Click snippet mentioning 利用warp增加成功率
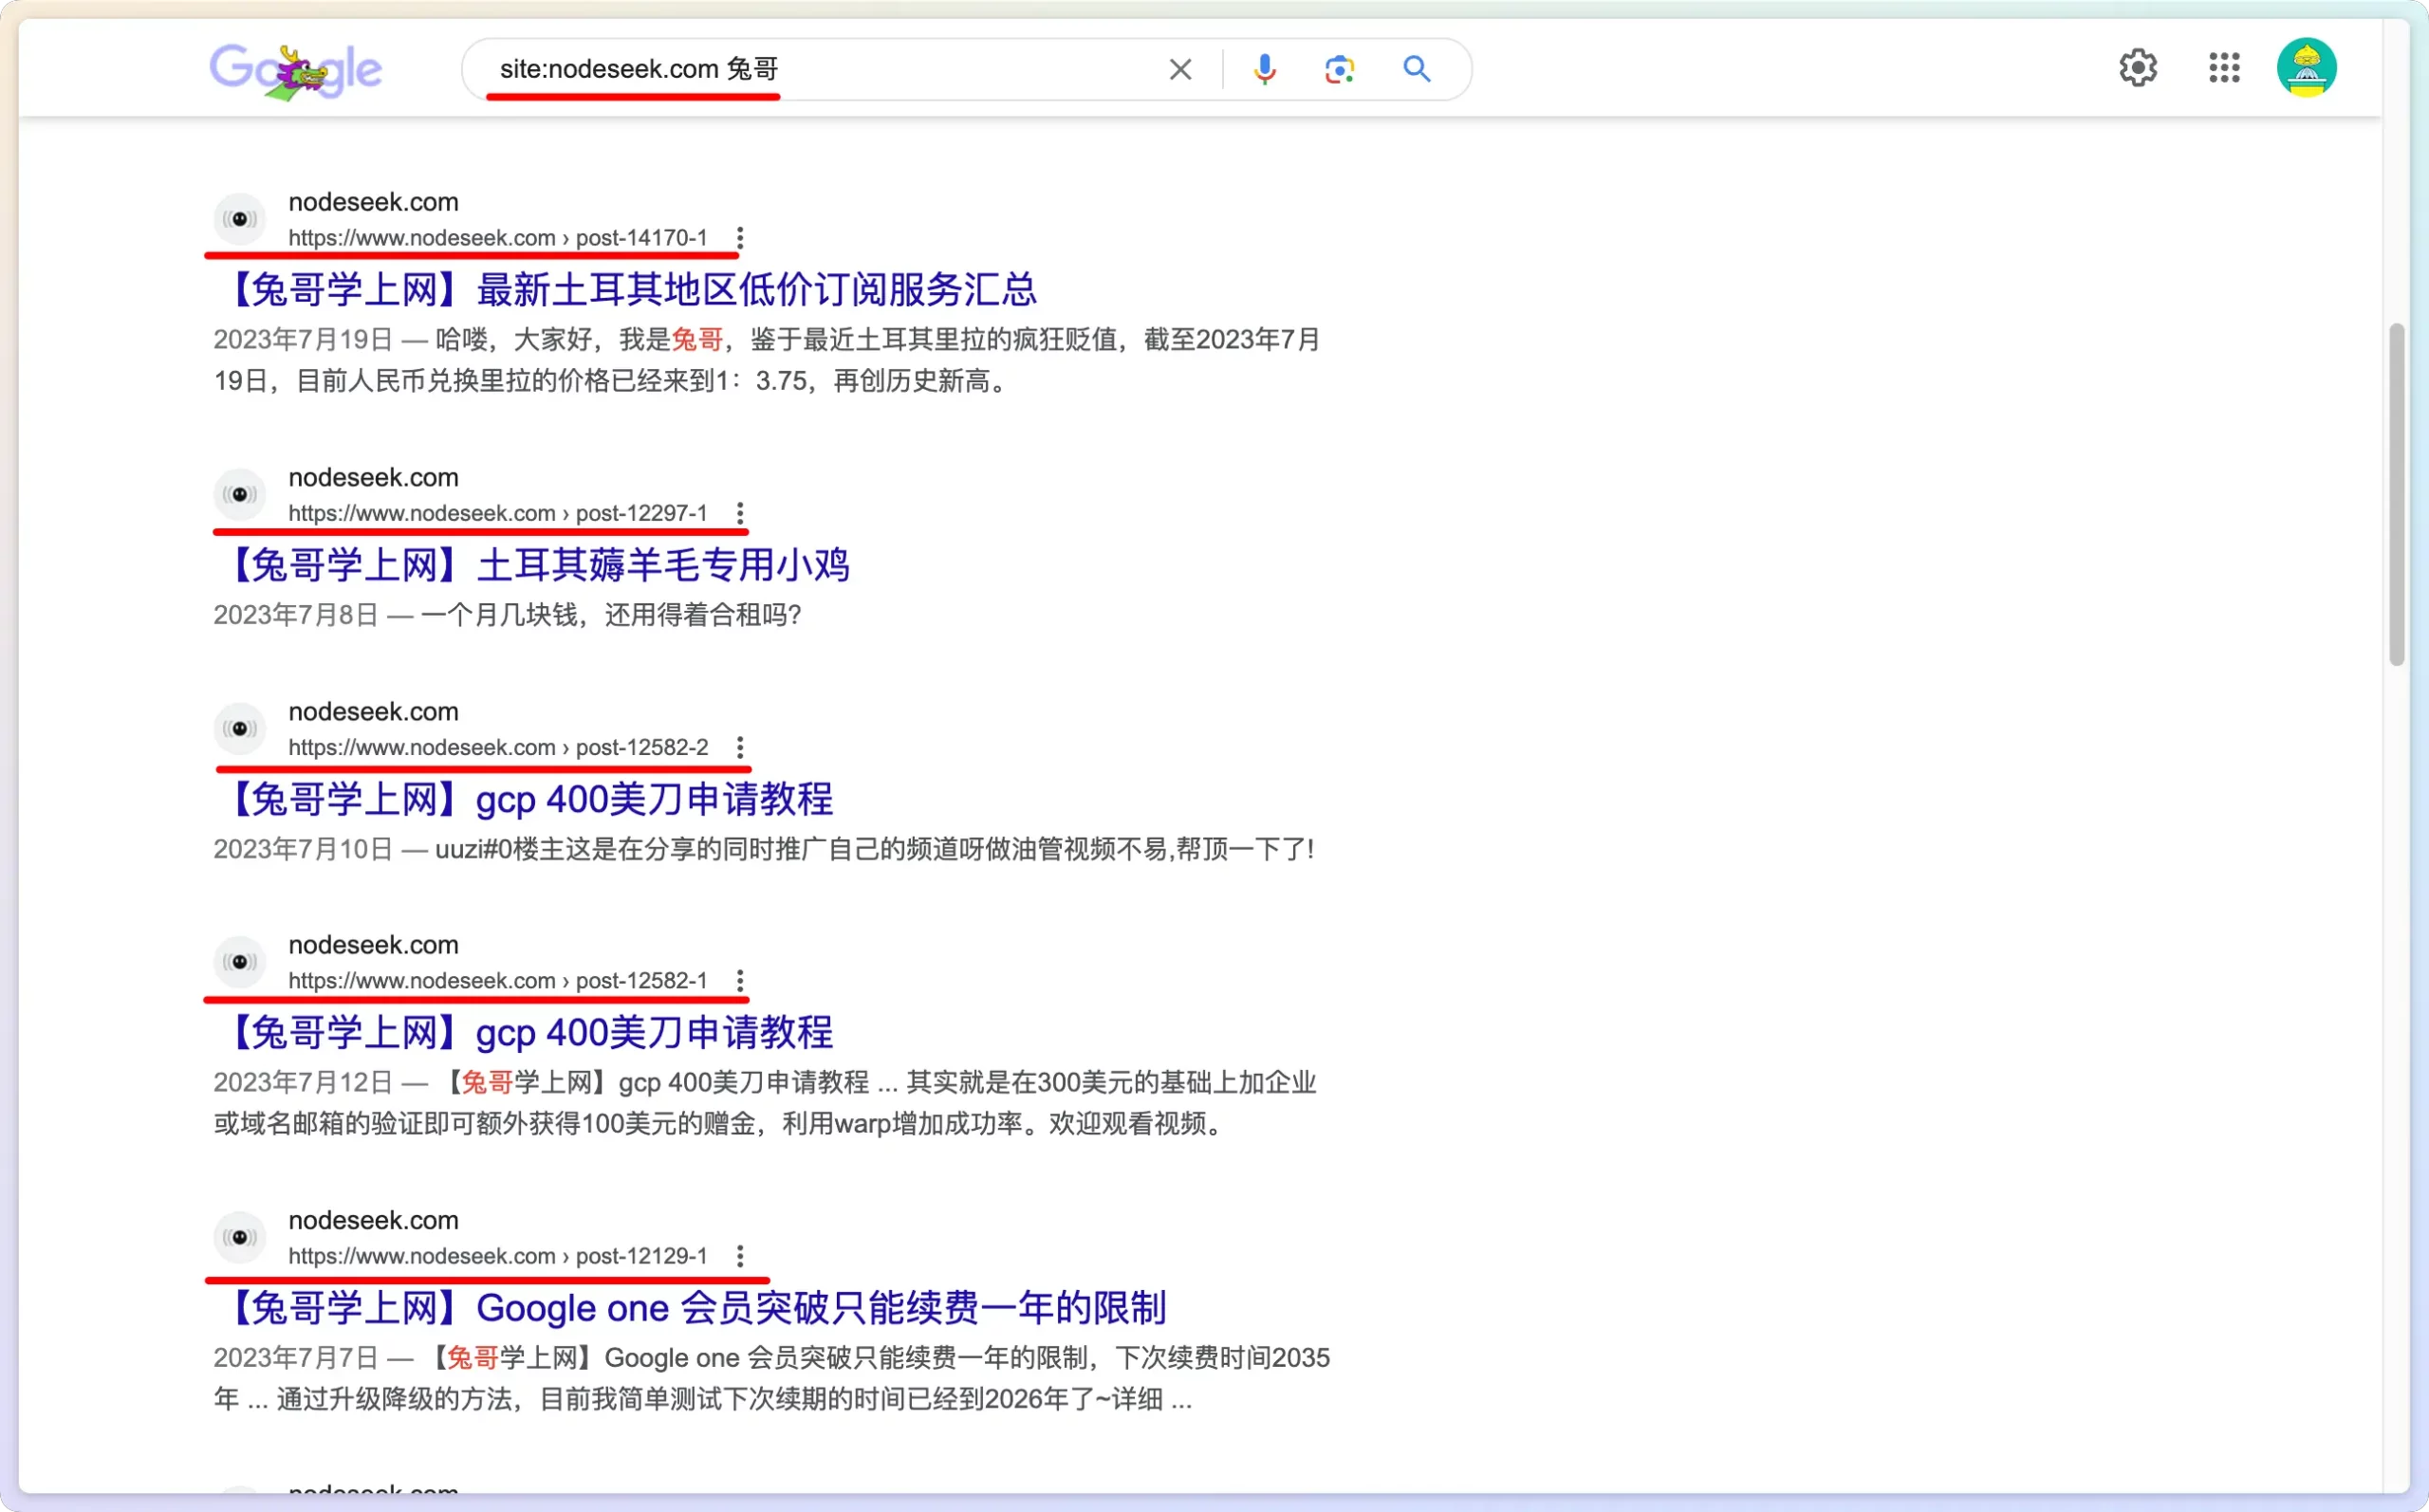 pyautogui.click(x=765, y=1103)
